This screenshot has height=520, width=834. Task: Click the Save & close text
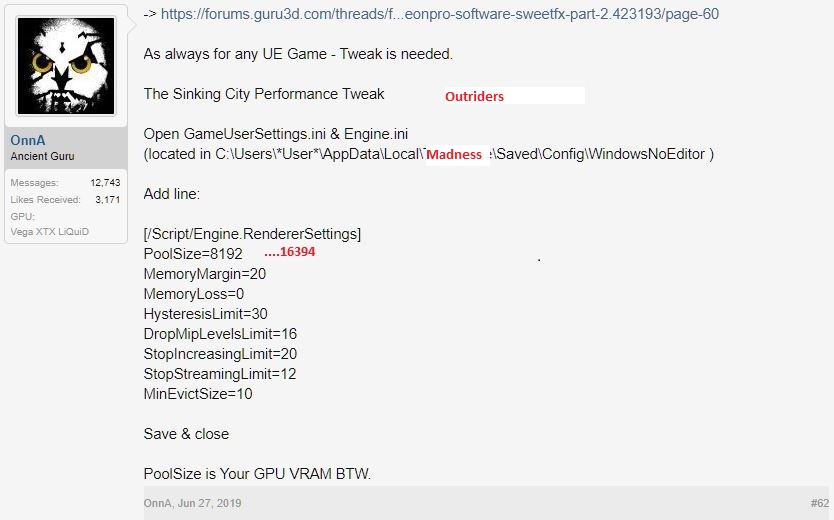[186, 434]
